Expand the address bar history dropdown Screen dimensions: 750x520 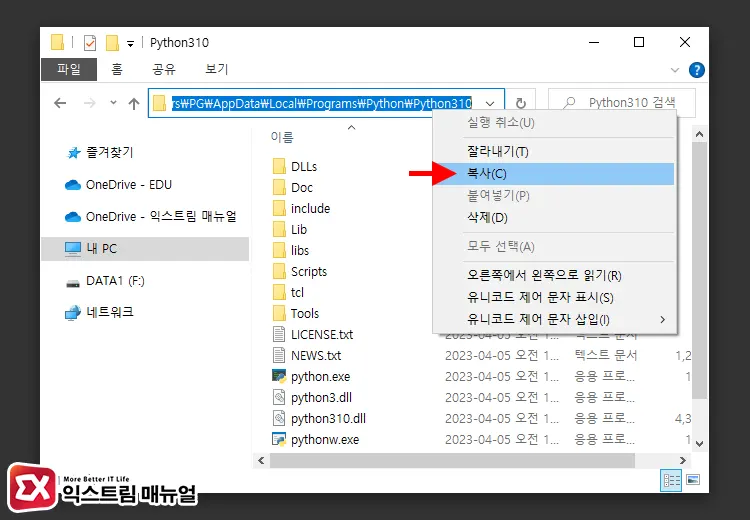point(490,103)
